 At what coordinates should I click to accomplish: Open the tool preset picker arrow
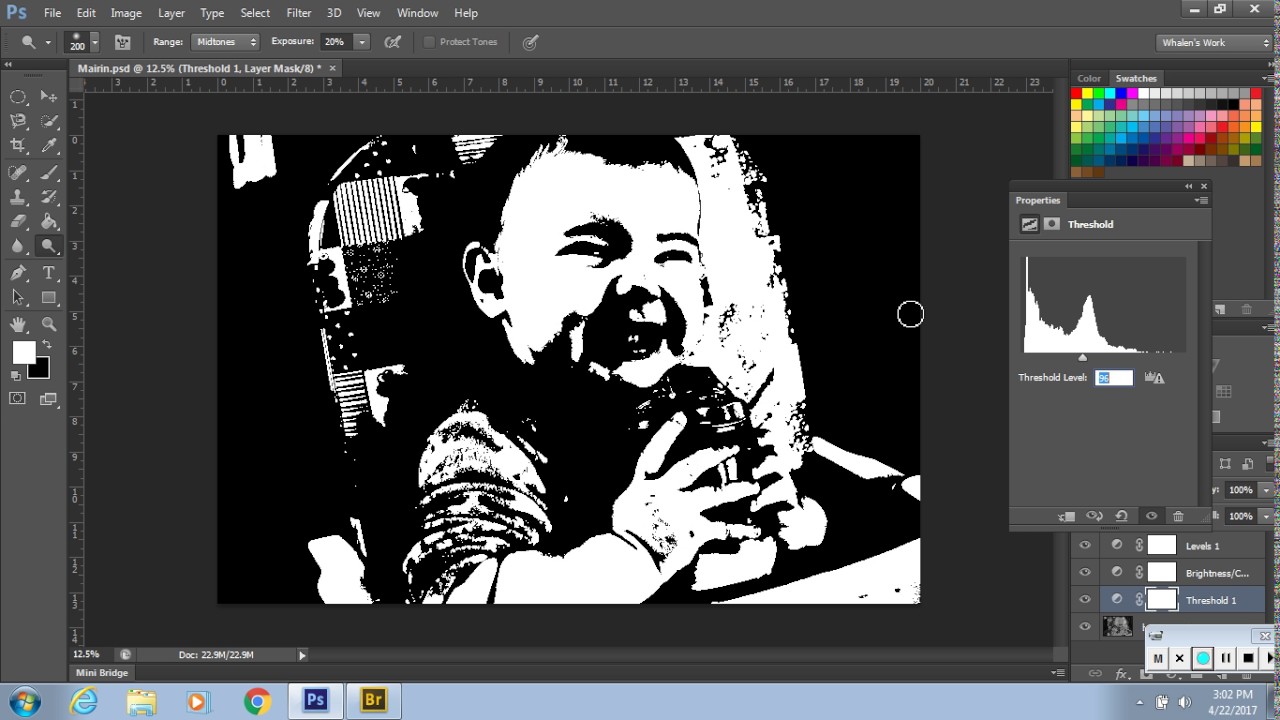48,42
